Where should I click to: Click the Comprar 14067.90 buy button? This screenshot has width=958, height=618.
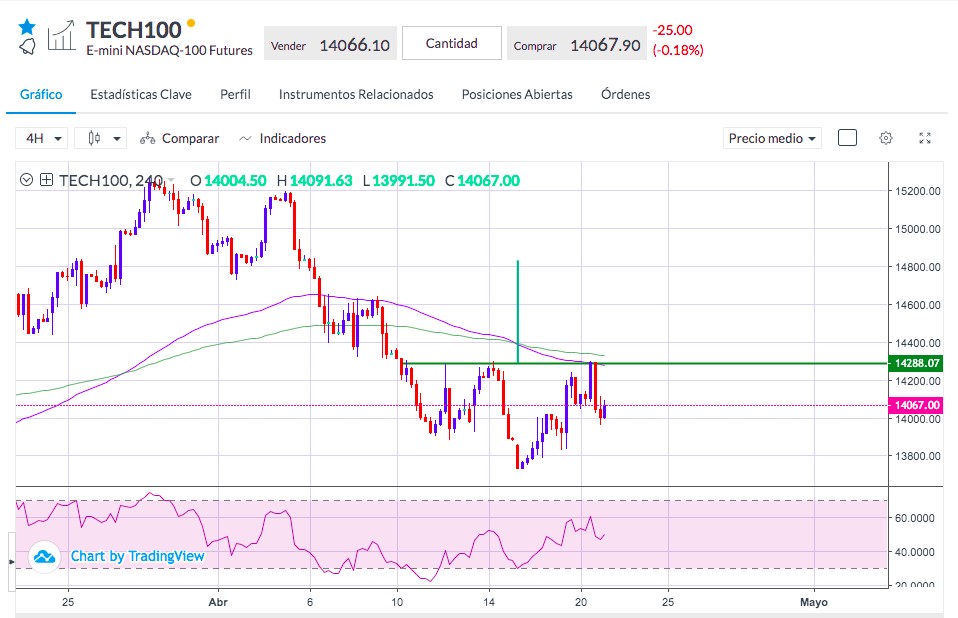point(577,43)
